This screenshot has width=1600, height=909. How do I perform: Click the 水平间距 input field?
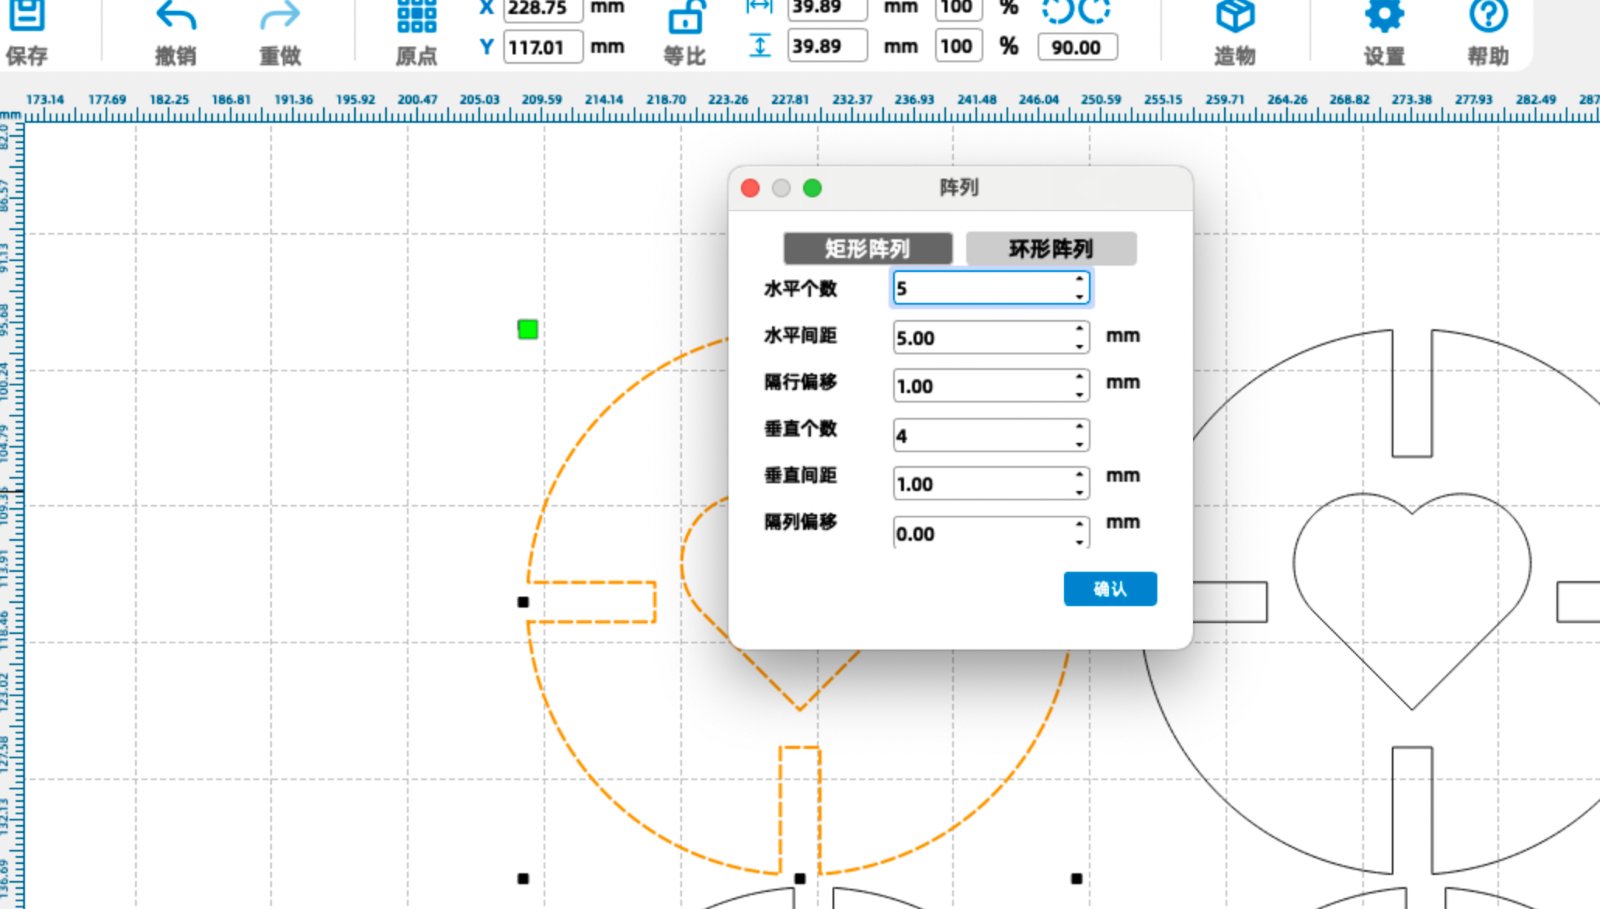(x=991, y=337)
